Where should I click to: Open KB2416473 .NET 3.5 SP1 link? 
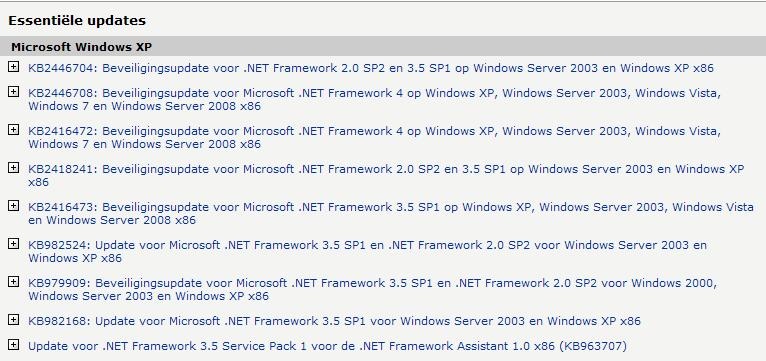391,213
